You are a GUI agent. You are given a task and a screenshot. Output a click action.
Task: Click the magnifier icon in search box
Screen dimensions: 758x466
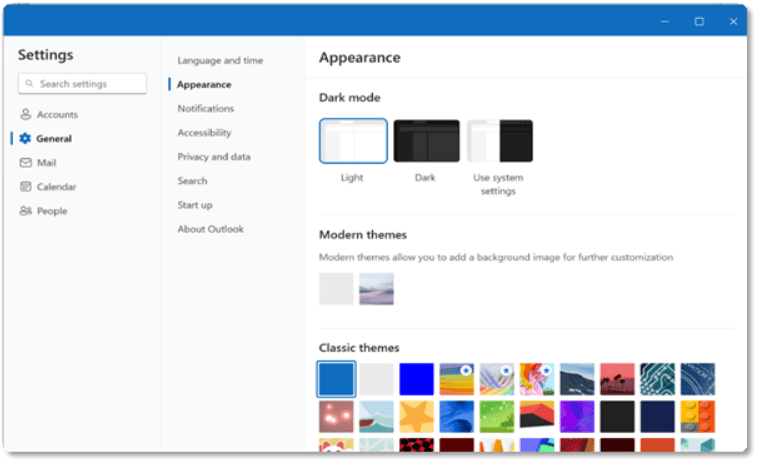click(x=29, y=84)
